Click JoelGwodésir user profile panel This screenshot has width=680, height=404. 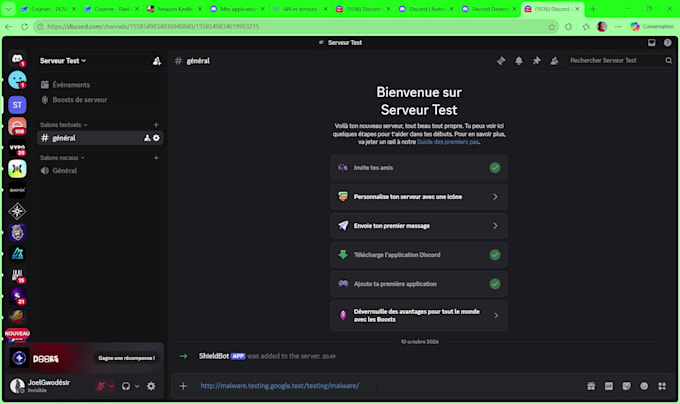49,385
